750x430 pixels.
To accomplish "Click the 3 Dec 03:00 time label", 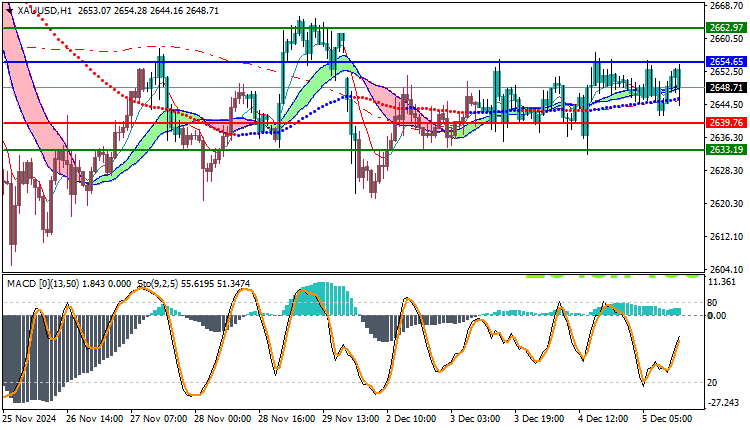I will click(475, 419).
